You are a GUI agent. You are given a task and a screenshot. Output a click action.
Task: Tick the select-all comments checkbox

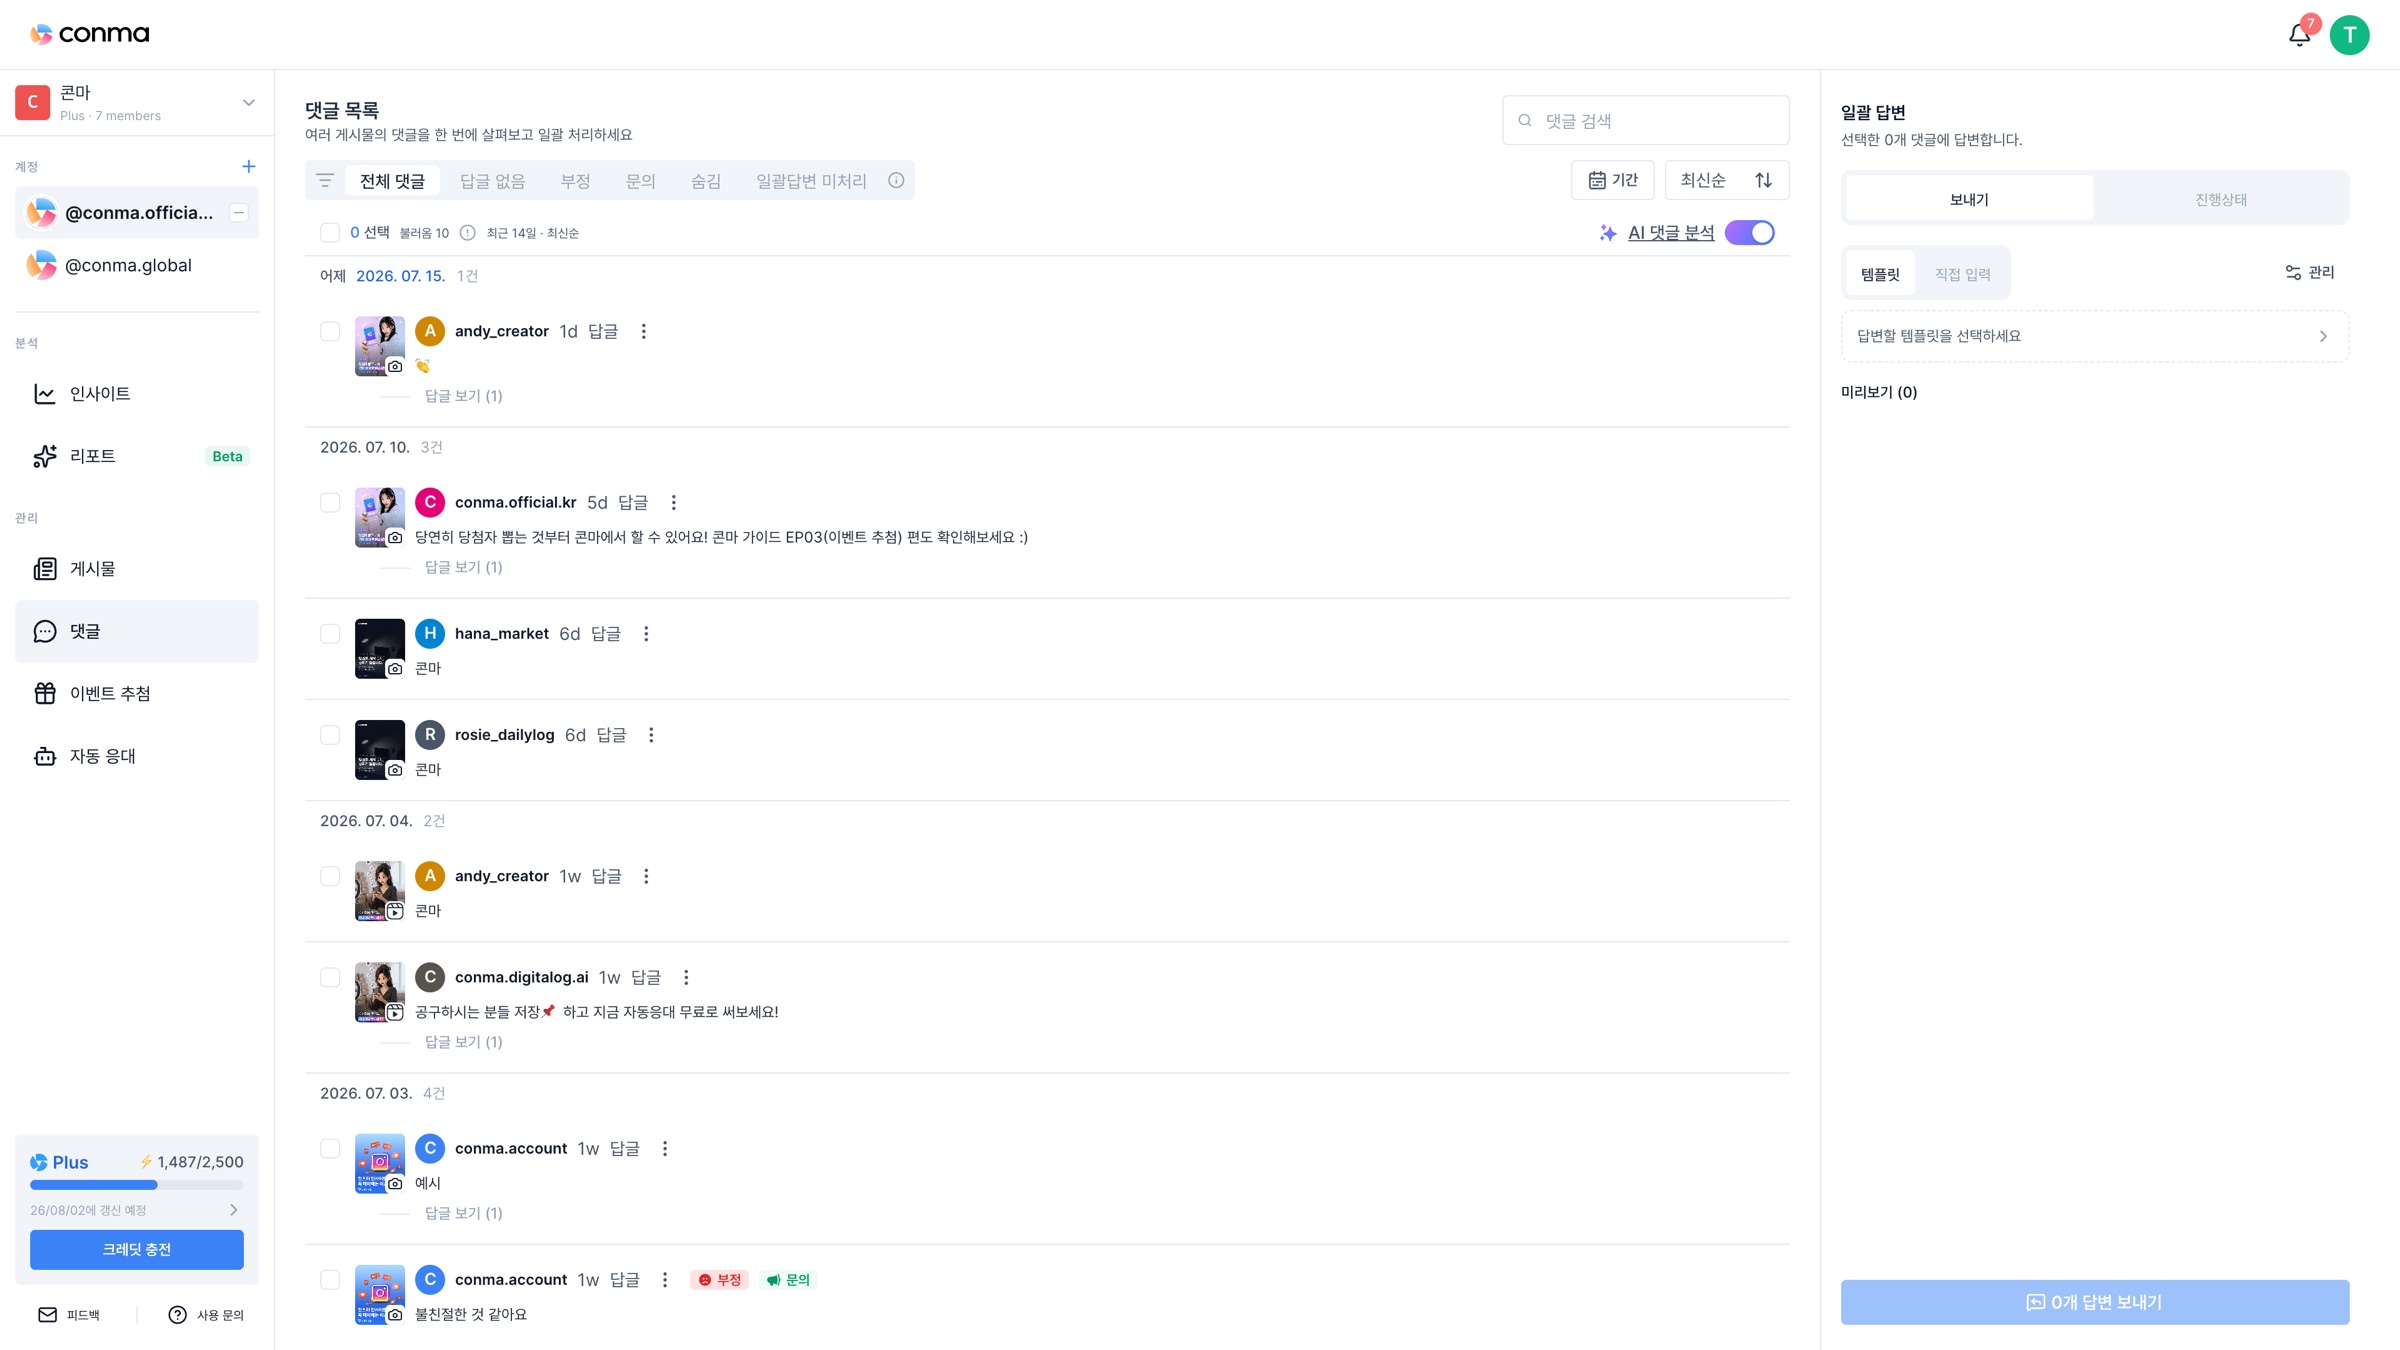pyautogui.click(x=330, y=233)
